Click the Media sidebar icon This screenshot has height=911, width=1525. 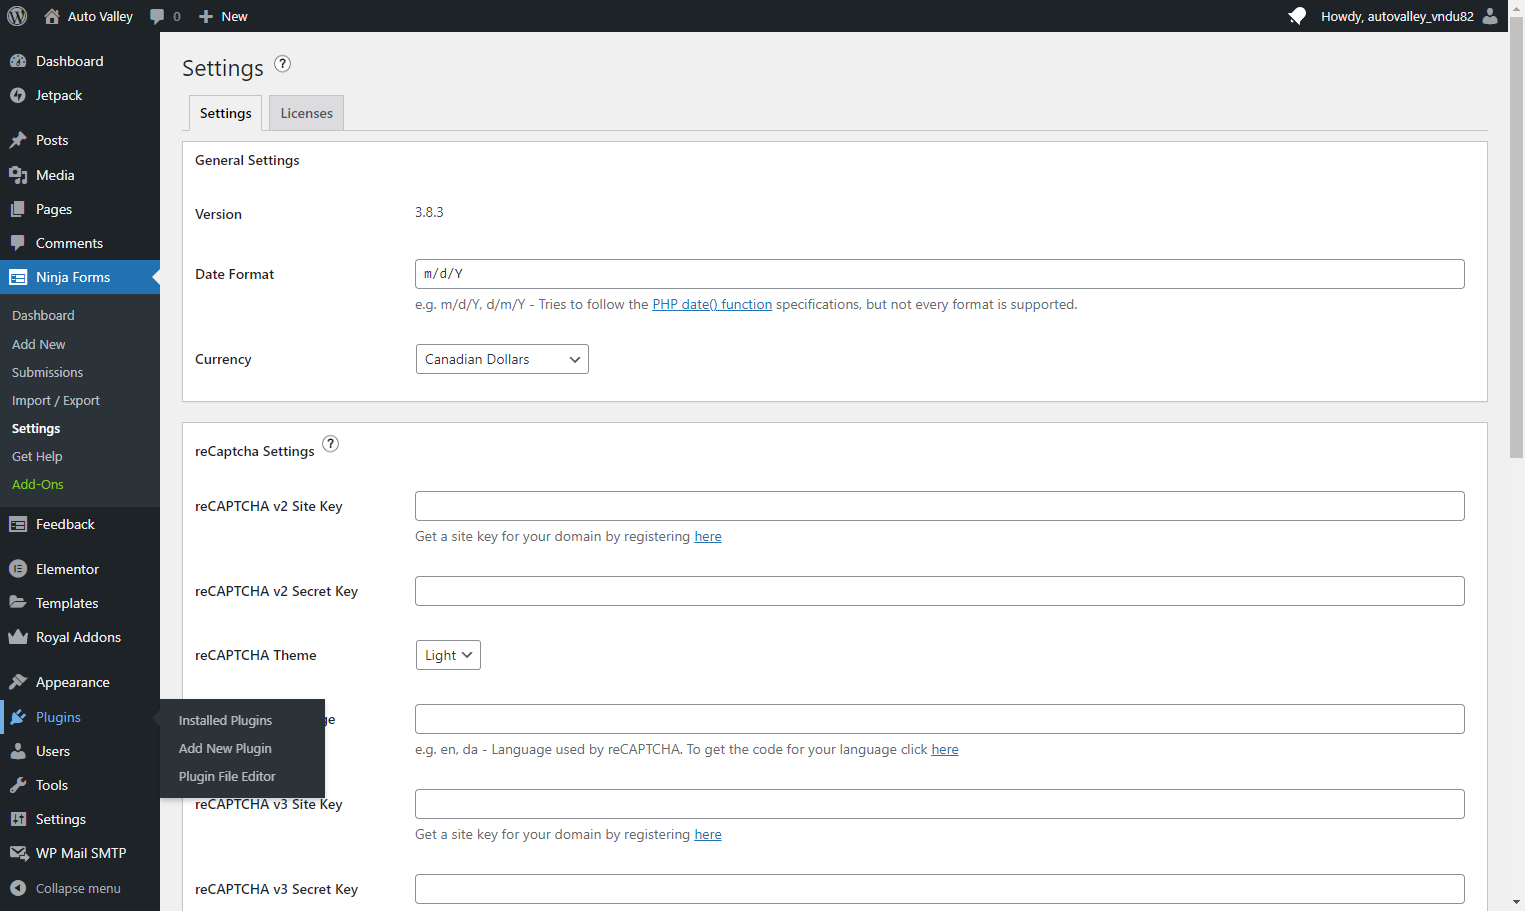18,175
